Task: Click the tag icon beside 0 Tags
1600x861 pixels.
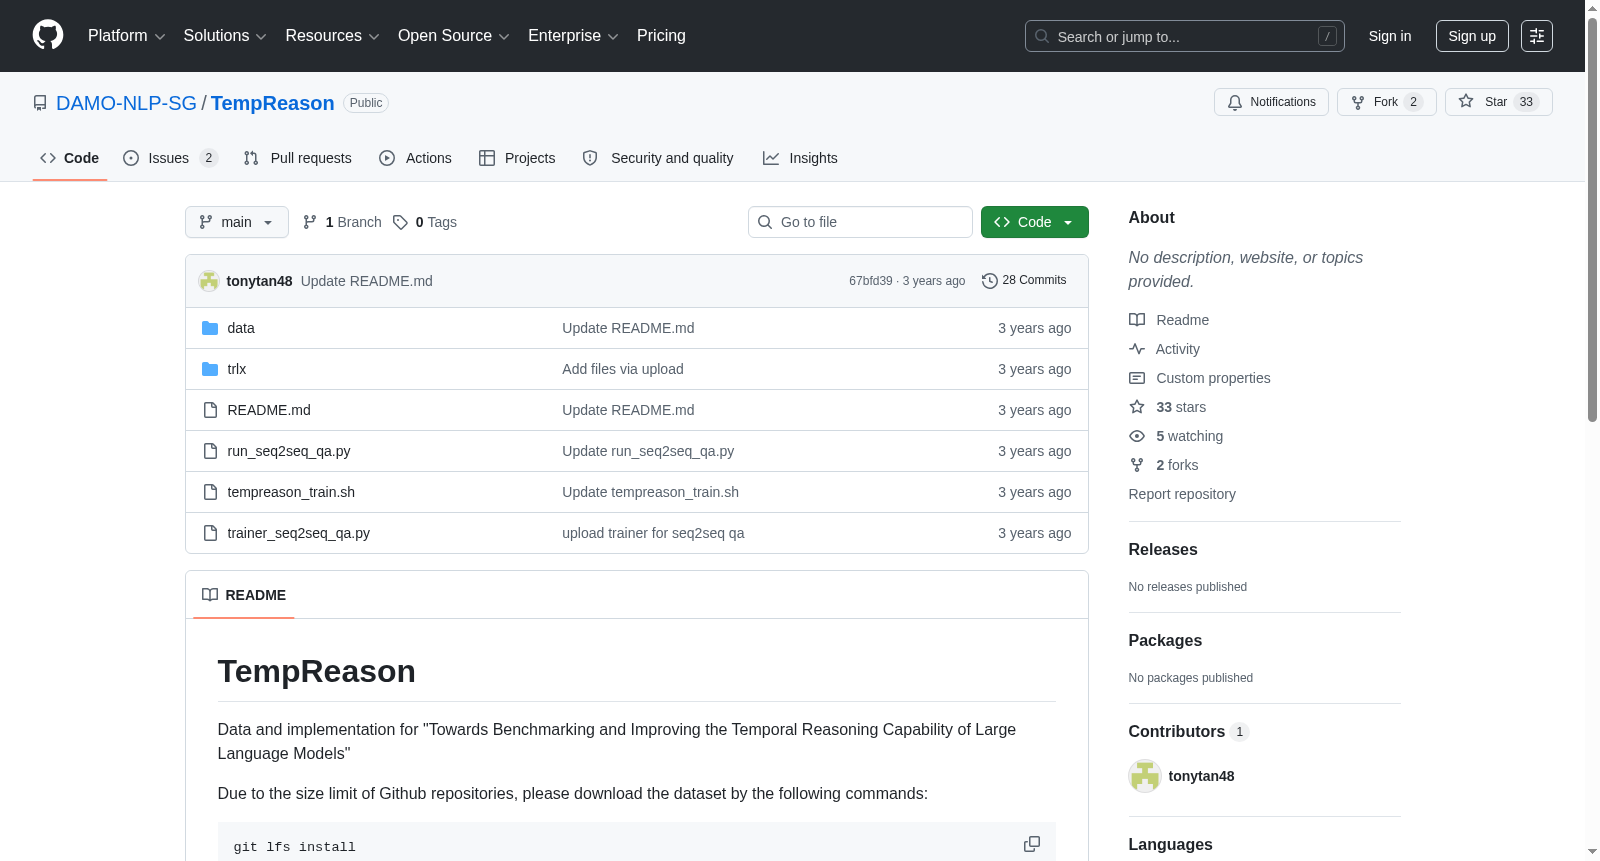Action: click(400, 222)
